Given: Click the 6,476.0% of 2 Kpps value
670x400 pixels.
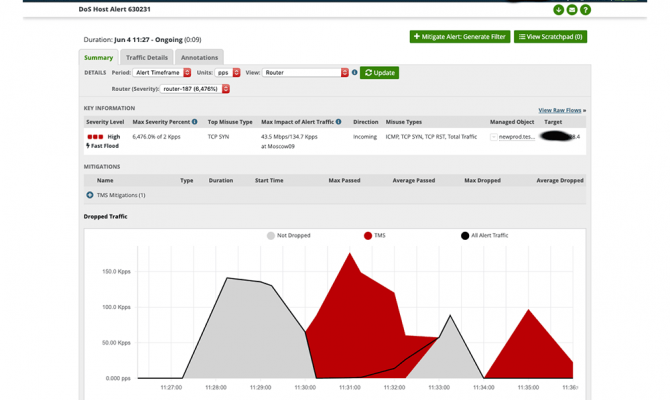Looking at the screenshot, I should point(156,137).
